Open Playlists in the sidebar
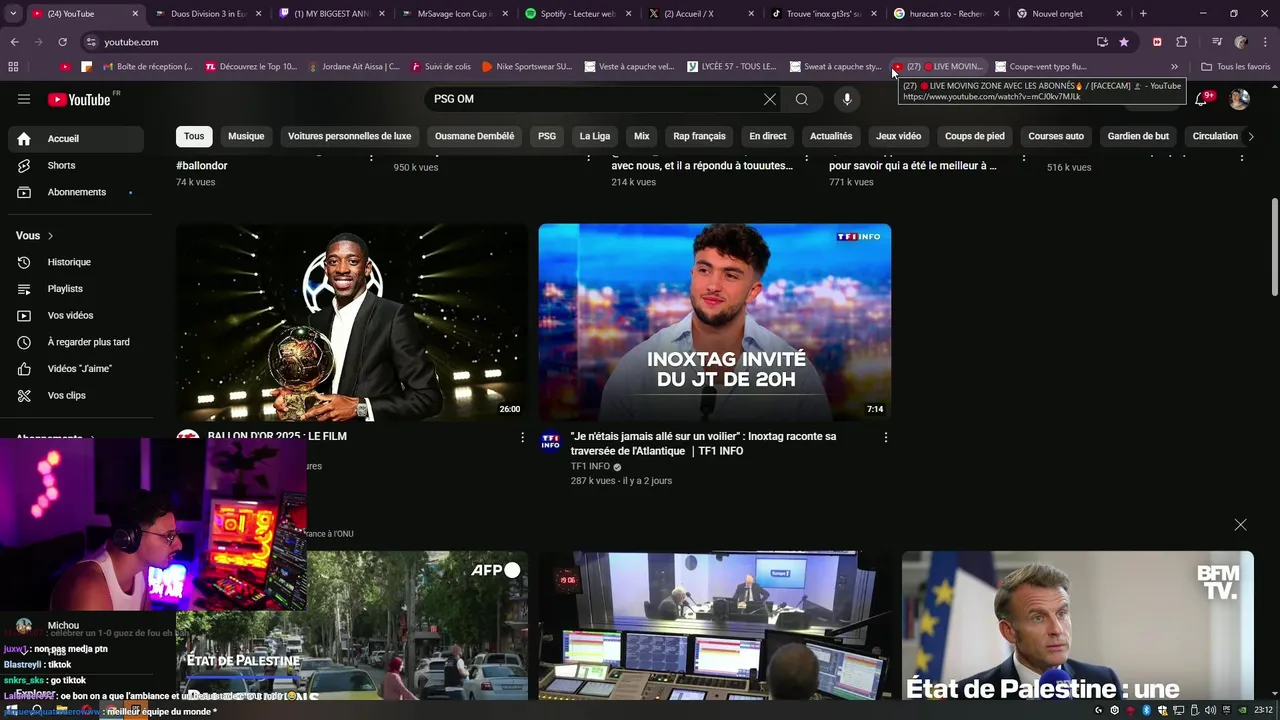Viewport: 1280px width, 720px height. click(x=76, y=289)
